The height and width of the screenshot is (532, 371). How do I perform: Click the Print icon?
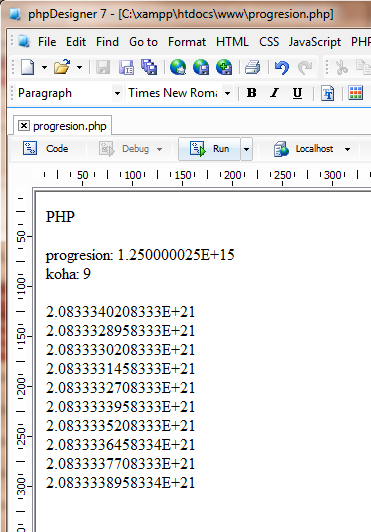coord(253,67)
